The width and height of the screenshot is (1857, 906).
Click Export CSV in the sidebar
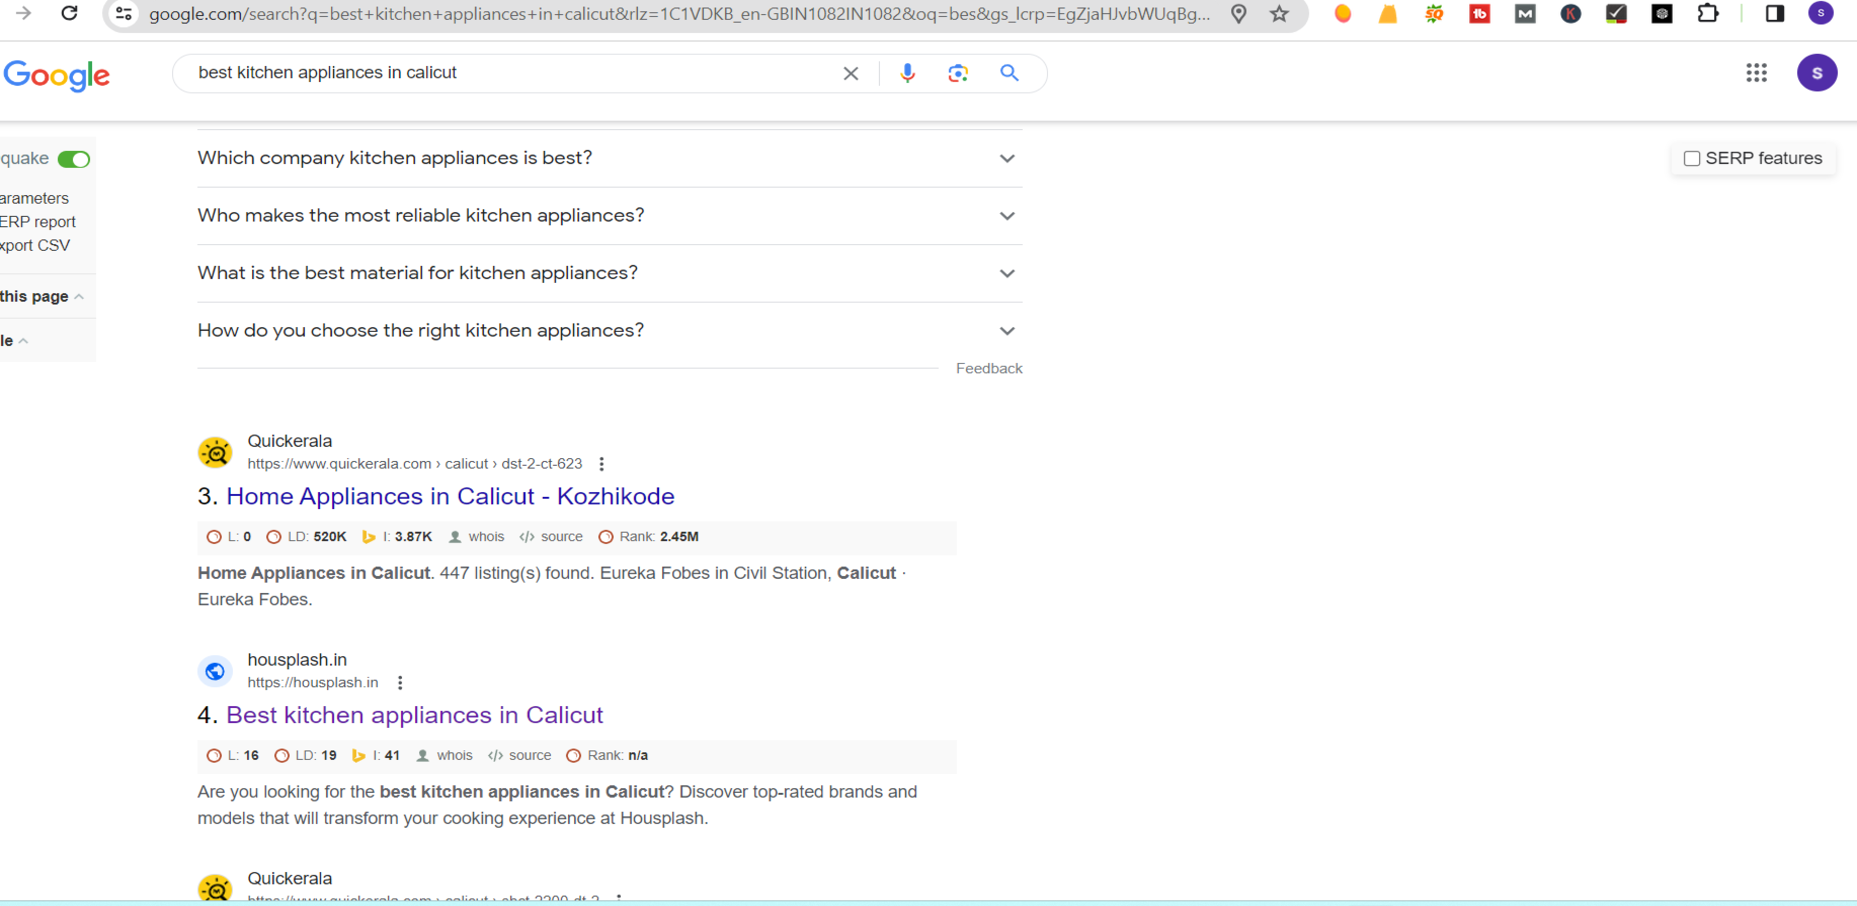pos(35,245)
